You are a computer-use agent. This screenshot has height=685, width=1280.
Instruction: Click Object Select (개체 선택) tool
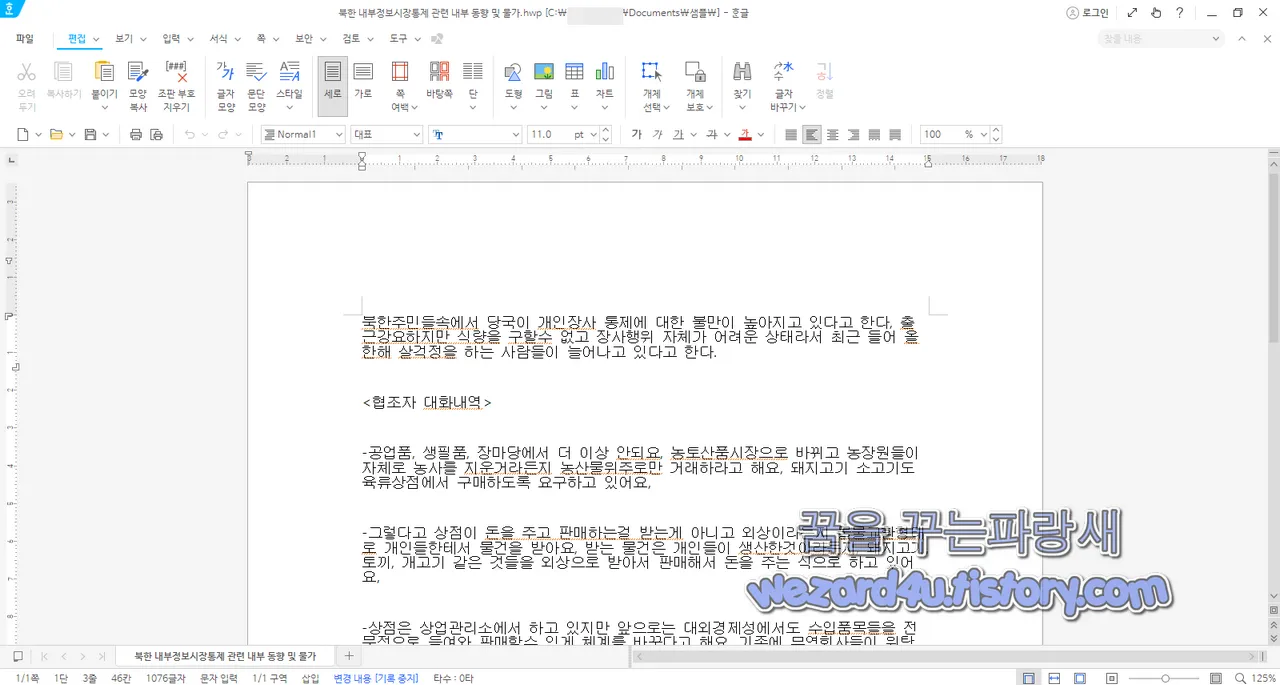tap(651, 72)
